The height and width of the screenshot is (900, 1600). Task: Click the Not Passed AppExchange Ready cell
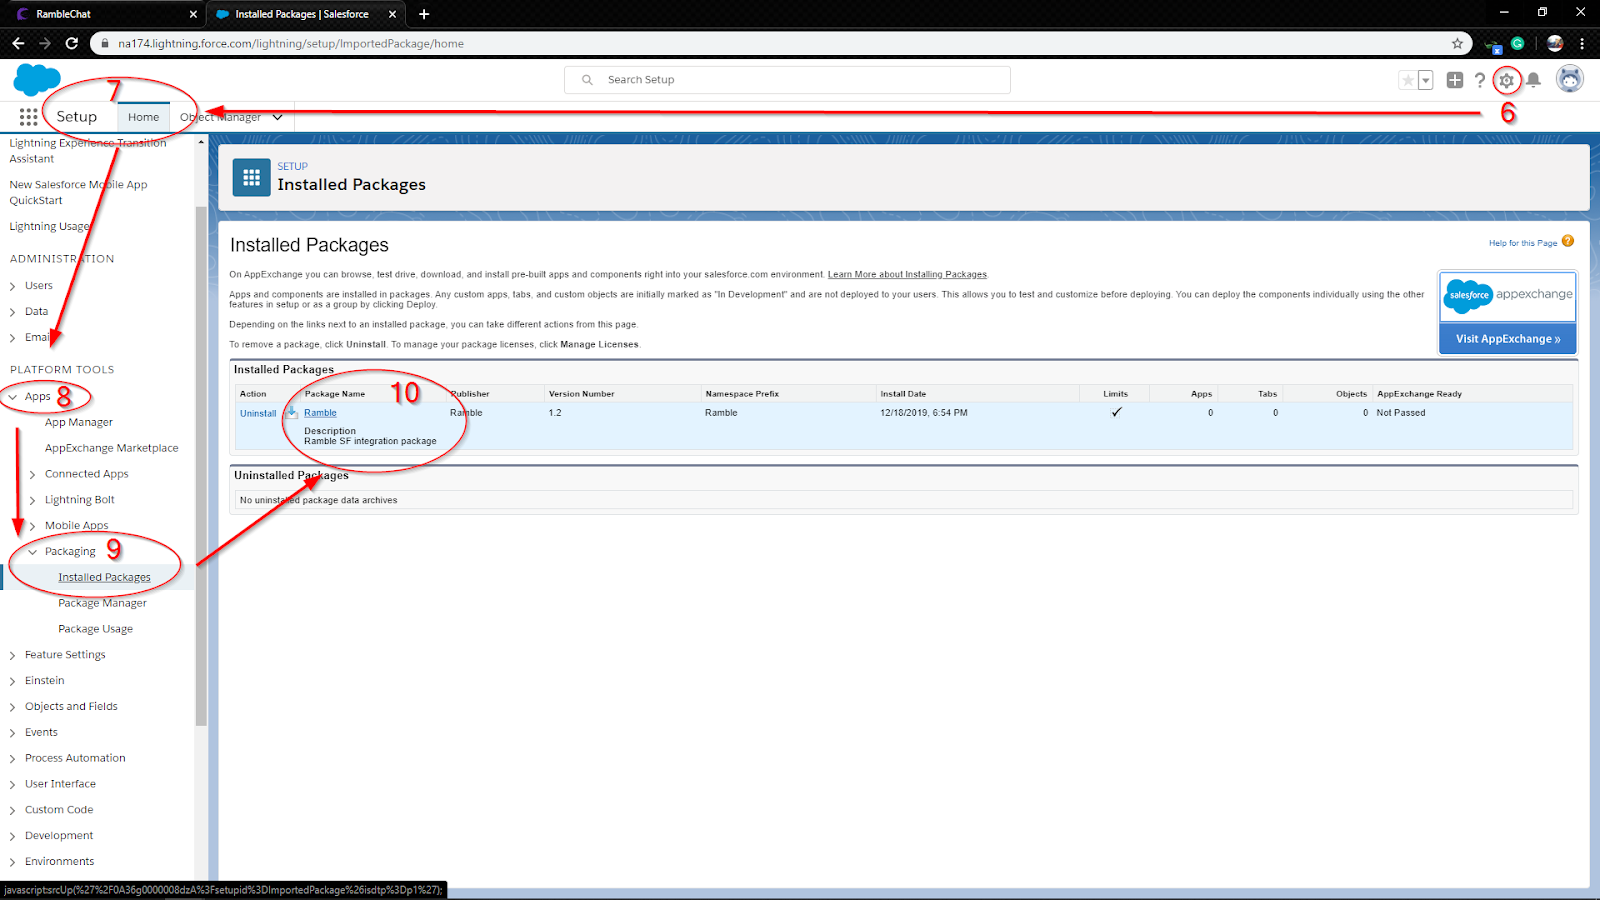click(1401, 412)
